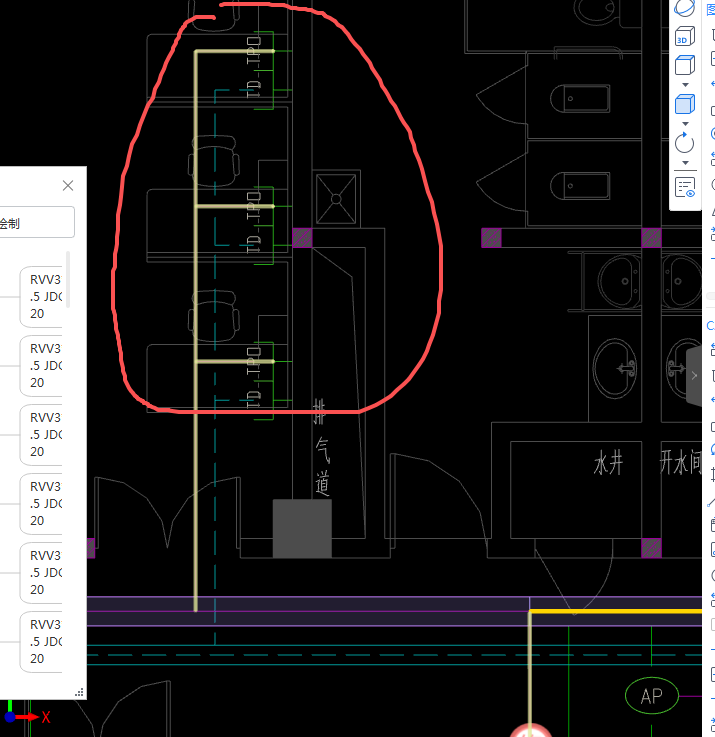The image size is (715, 737).
Task: Open dropdown arrow below the wireframe cube
Action: [x=685, y=85]
